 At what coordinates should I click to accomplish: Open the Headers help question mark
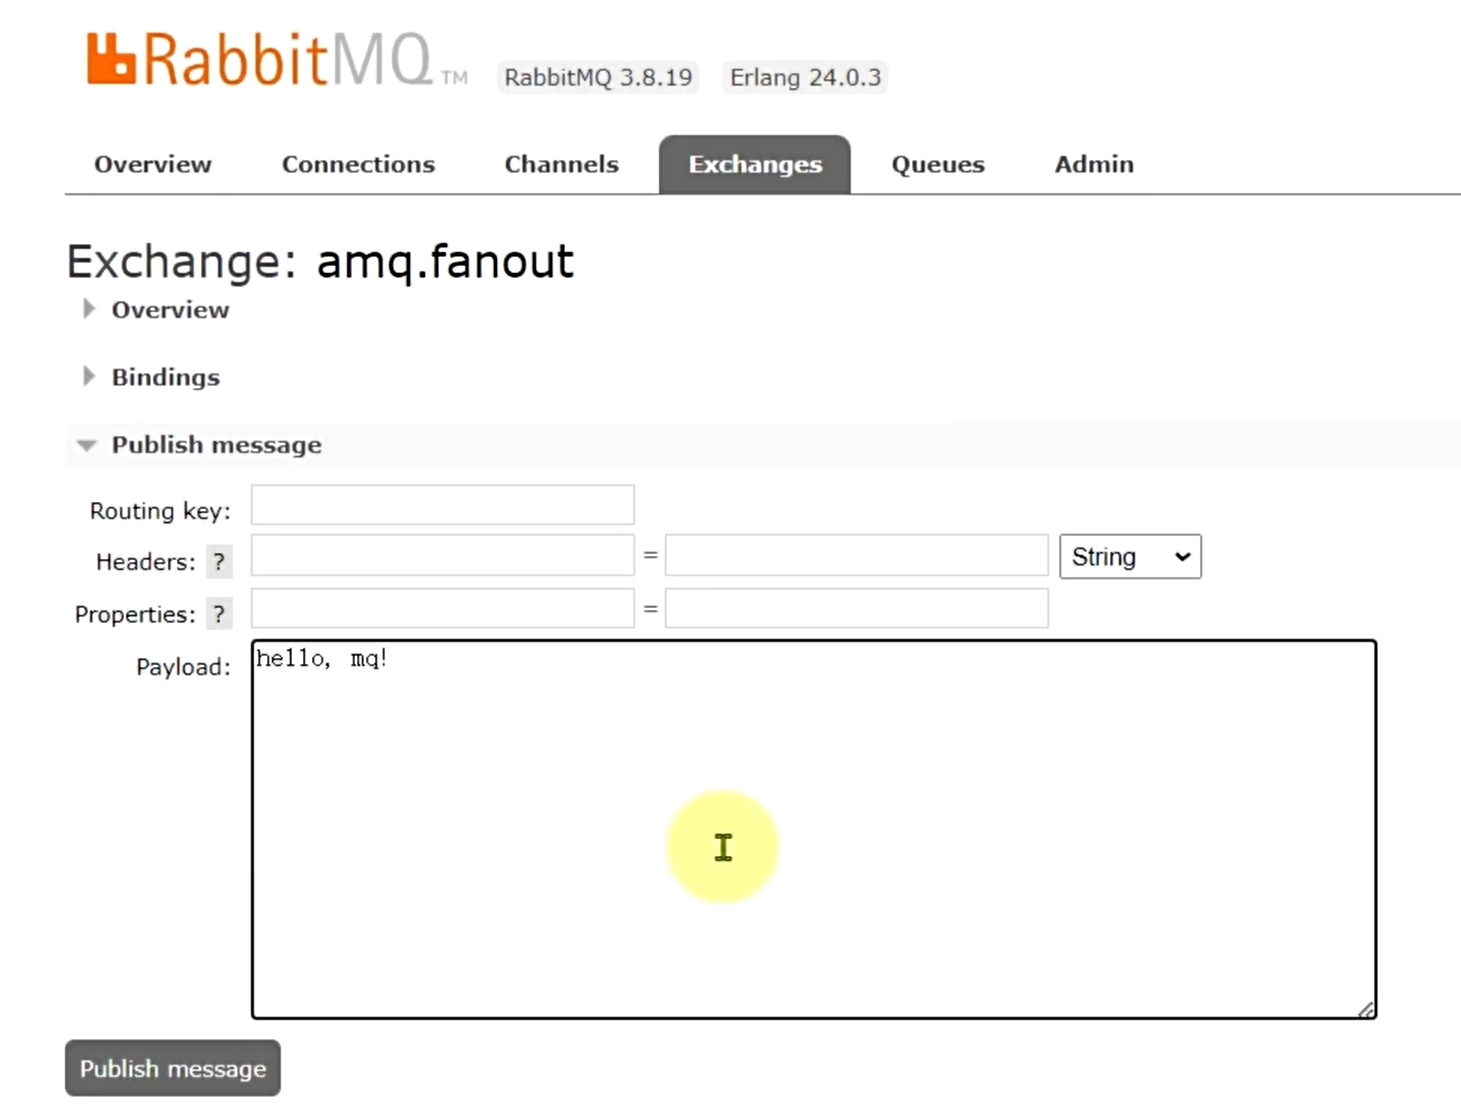(219, 562)
